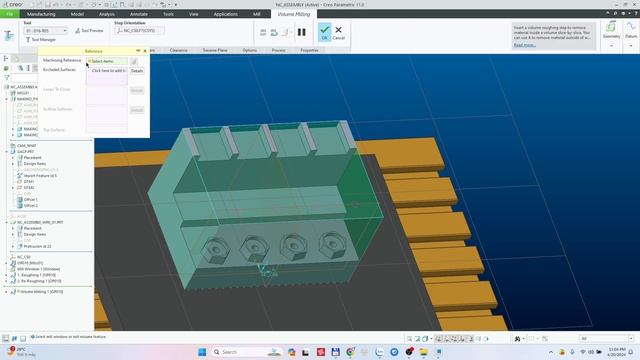Open the Read more link
Viewport: 640px width, 360px height.
(524, 45)
